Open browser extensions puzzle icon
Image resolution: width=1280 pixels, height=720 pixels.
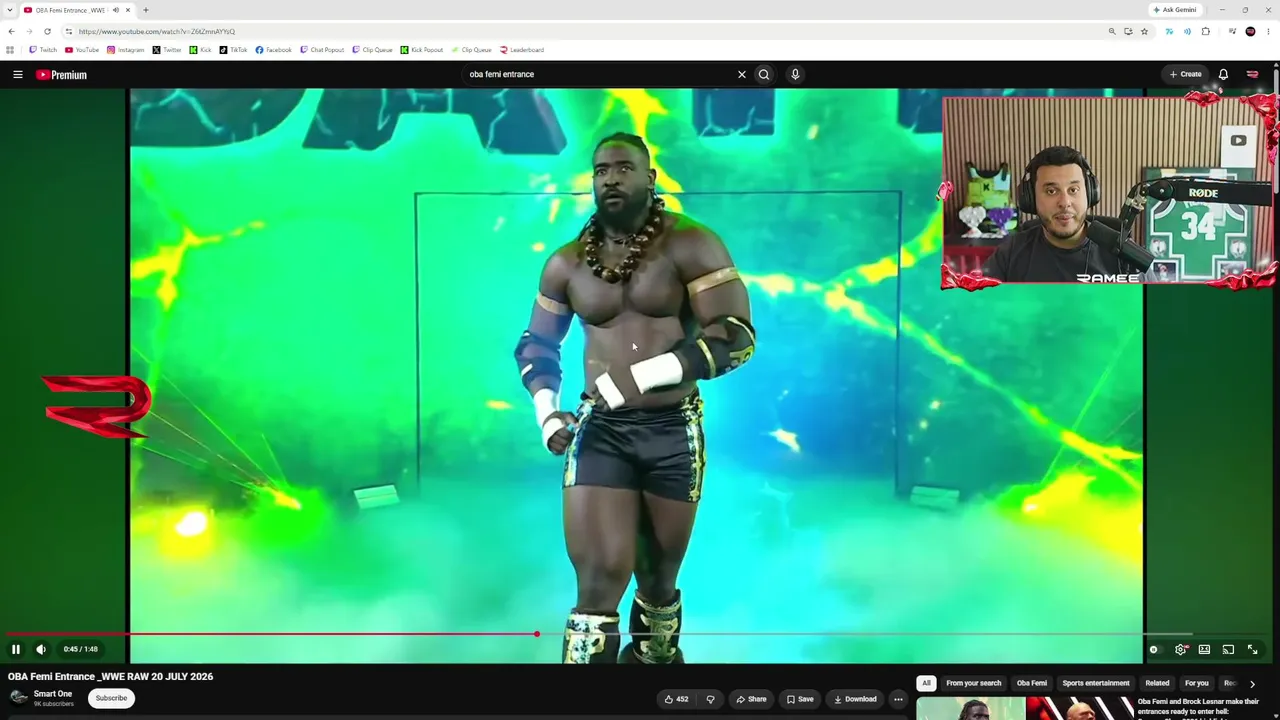click(x=1206, y=31)
